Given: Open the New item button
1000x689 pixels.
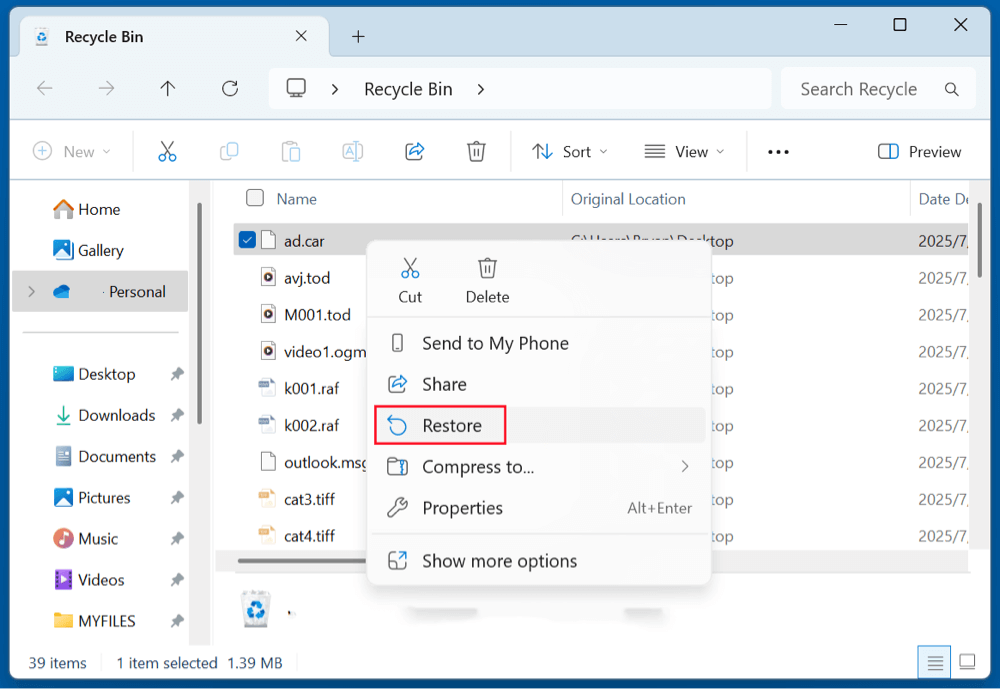Looking at the screenshot, I should (71, 151).
